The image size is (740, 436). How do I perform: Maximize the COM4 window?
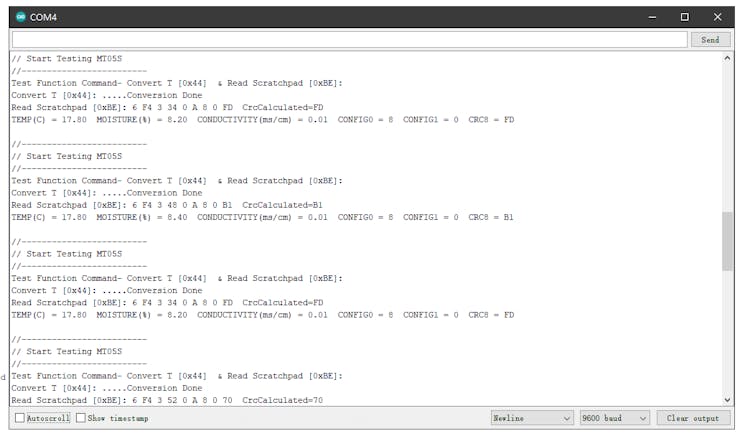pos(685,17)
